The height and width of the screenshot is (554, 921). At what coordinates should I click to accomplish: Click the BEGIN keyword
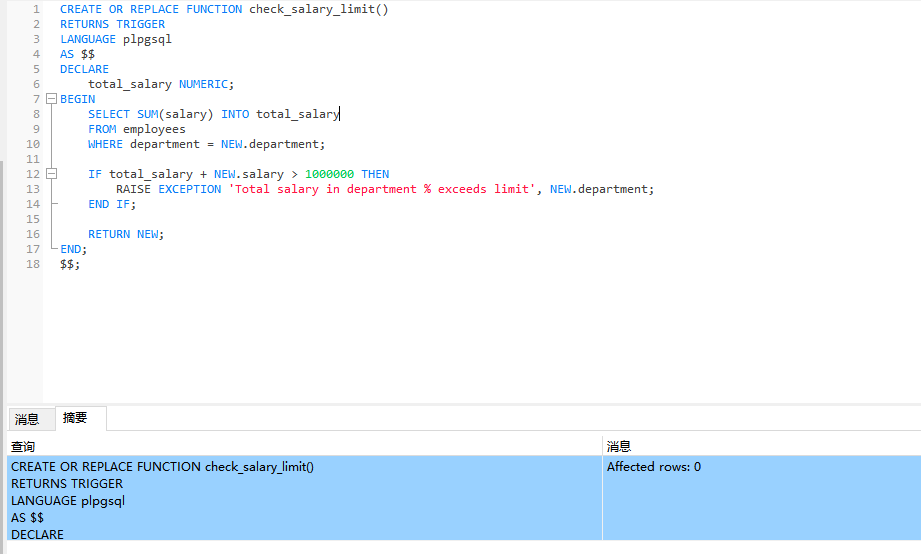point(78,99)
